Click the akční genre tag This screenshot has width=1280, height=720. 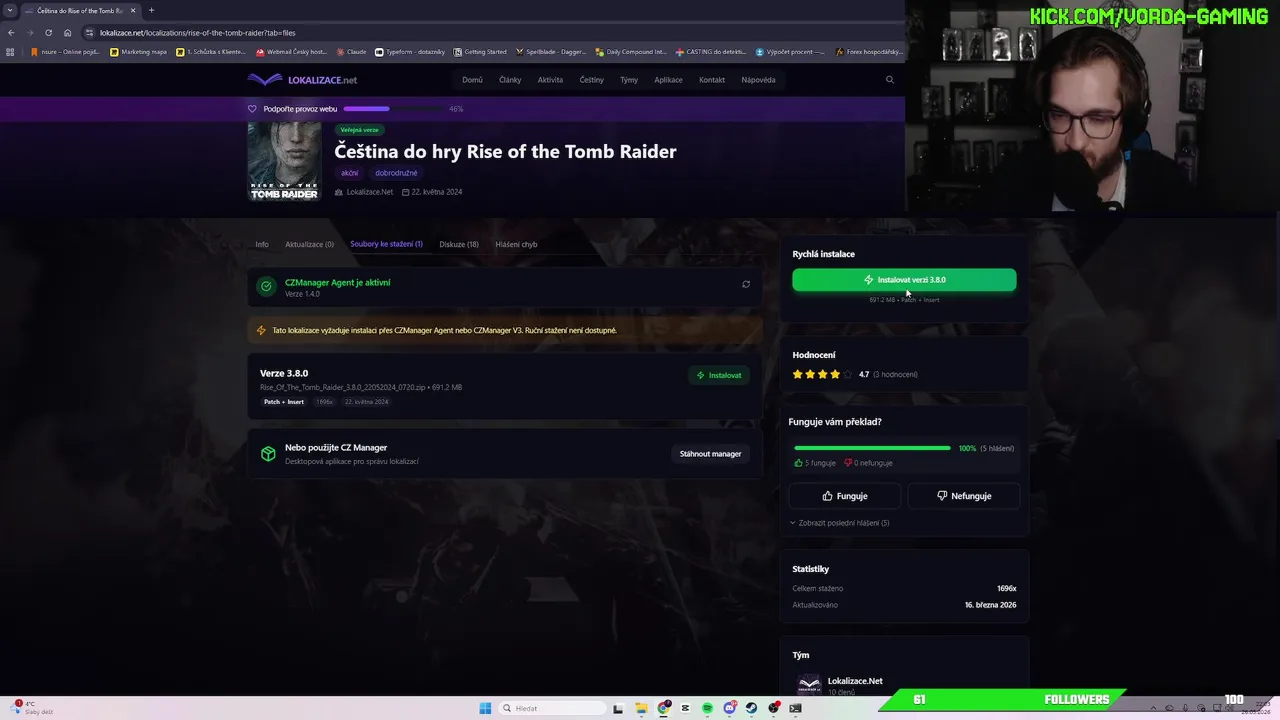[350, 173]
